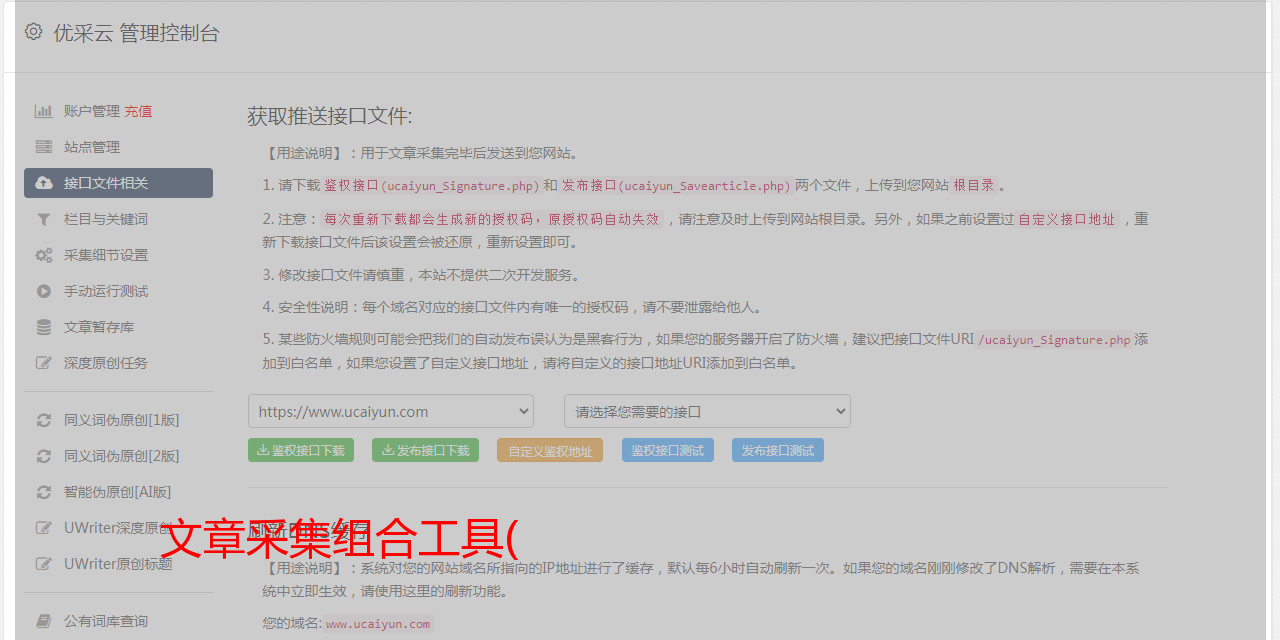Viewport: 1280px width, 640px height.
Task: Click the refresh icon for 同义词伪原创[1版]
Action: [44, 420]
